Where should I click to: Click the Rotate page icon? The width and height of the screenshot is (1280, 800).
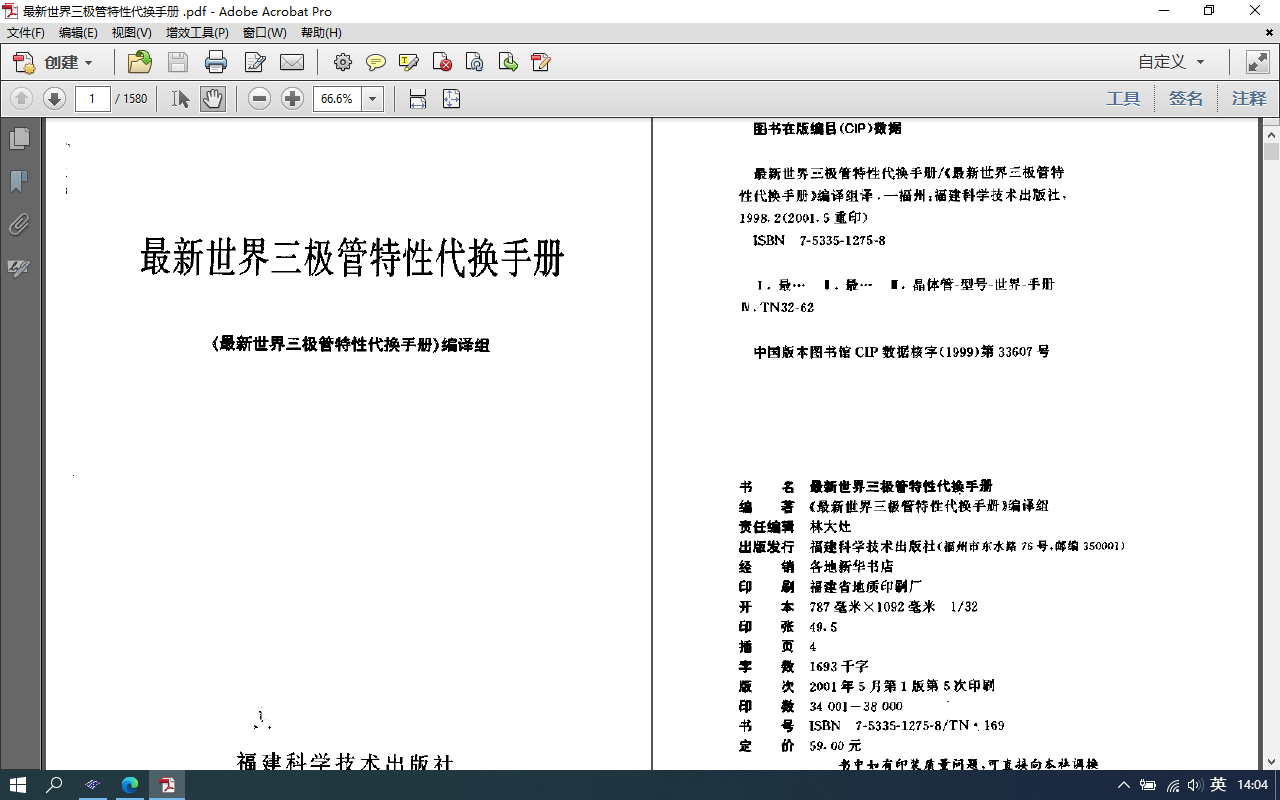tap(475, 62)
